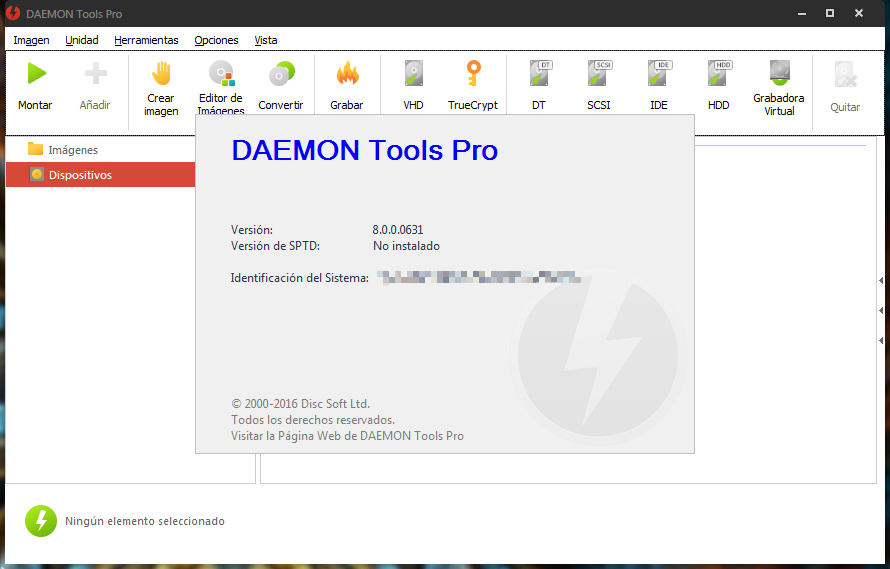Click 'Ningún elemento seleccionado' status text
Viewport: 890px width, 569px height.
(145, 521)
